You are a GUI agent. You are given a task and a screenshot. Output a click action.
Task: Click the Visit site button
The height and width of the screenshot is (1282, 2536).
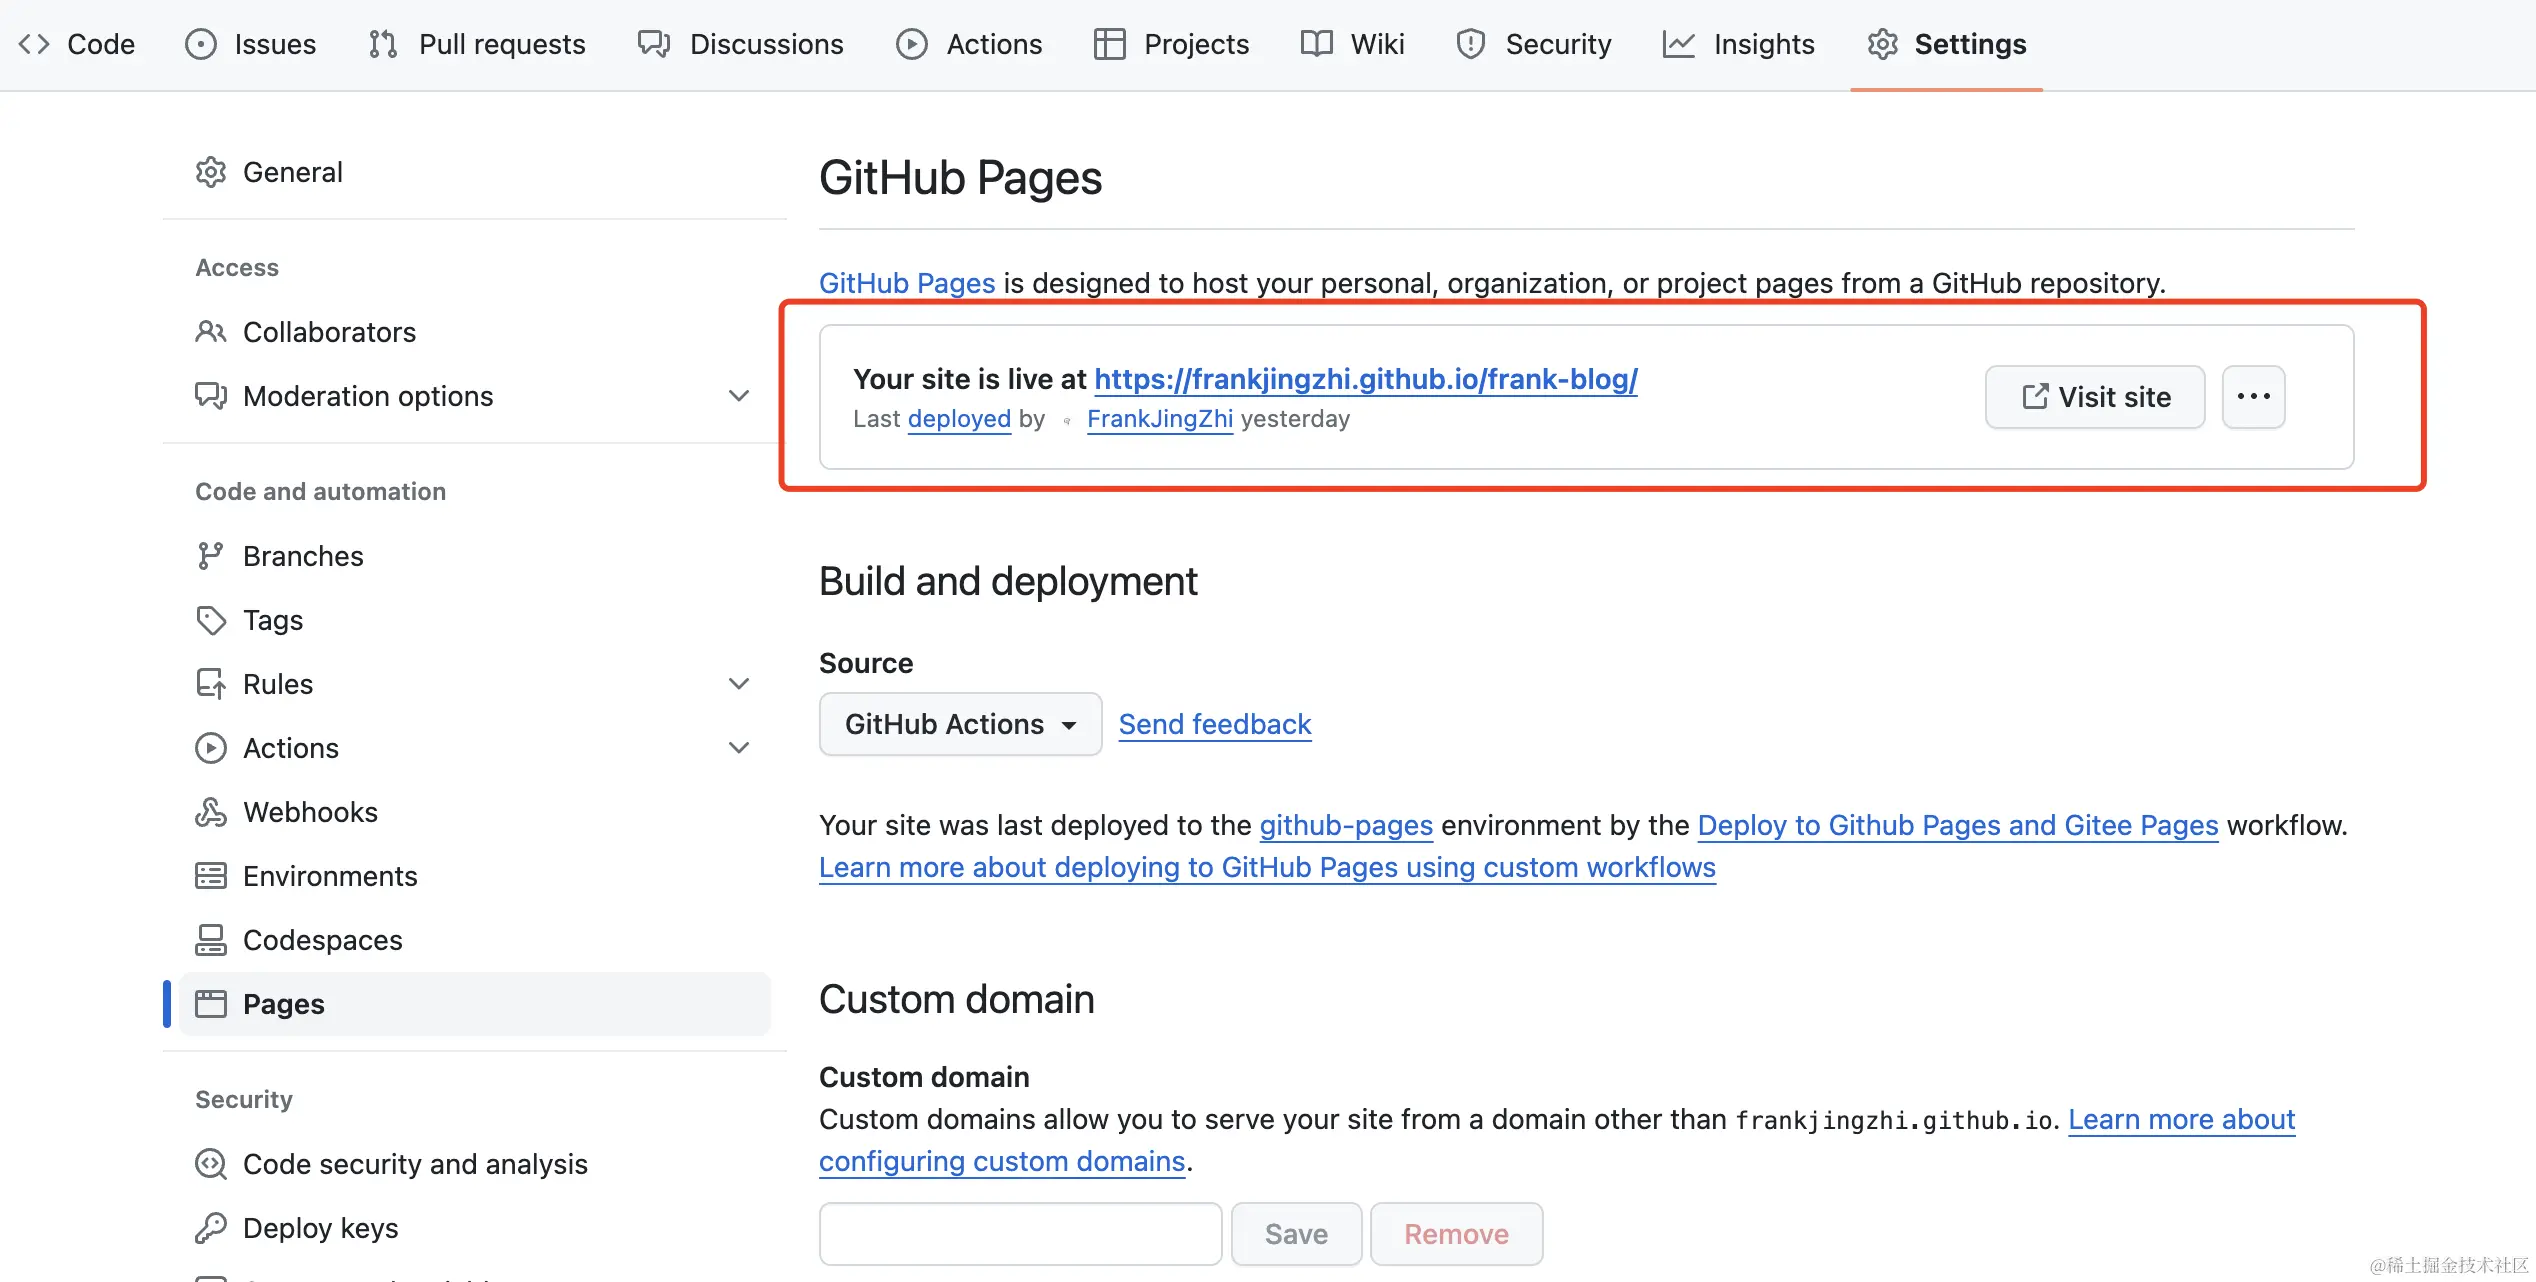click(2094, 396)
